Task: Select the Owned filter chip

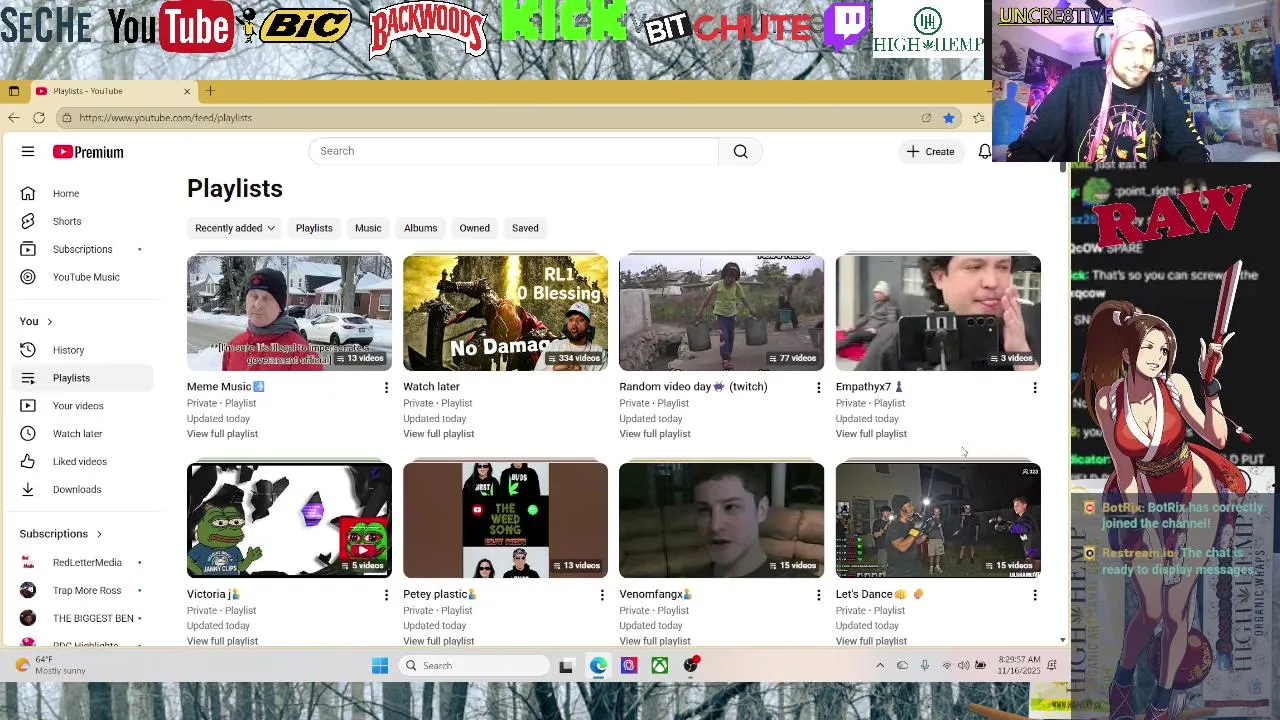Action: [474, 228]
